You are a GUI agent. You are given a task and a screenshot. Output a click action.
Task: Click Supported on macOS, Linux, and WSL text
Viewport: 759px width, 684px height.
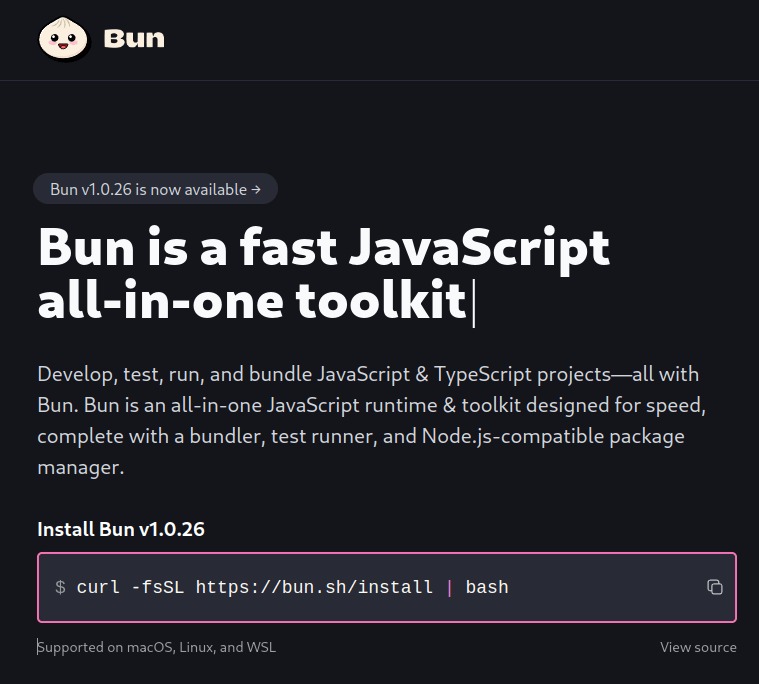click(157, 647)
